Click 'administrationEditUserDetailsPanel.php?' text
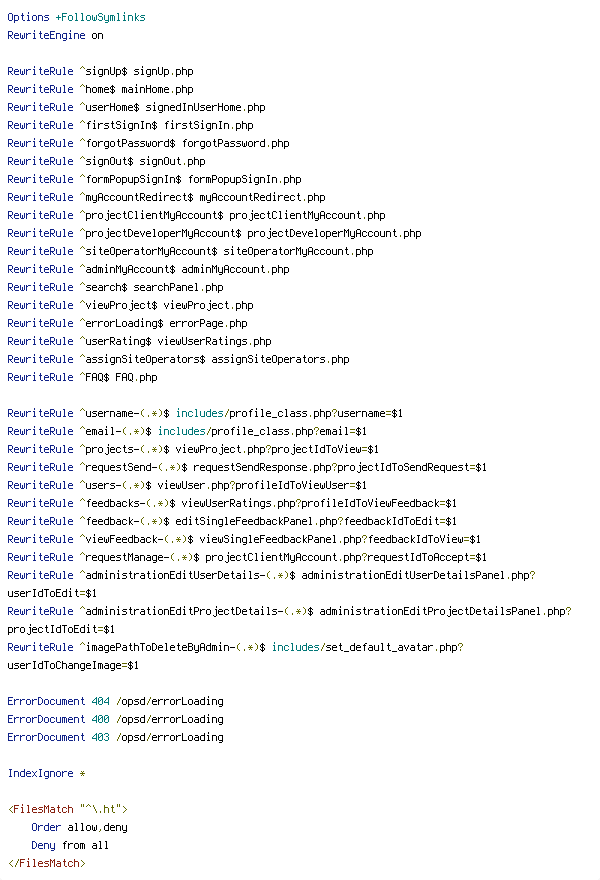 pos(419,574)
